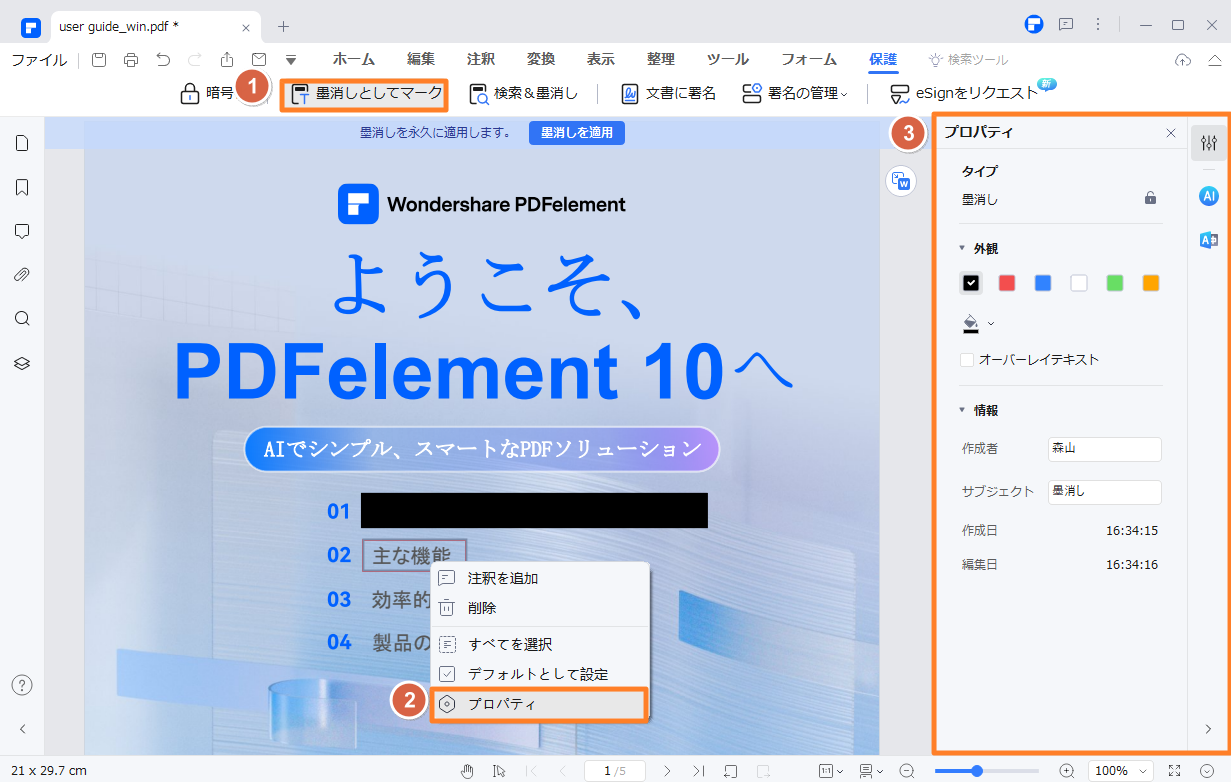Click the サブジェクト field
The height and width of the screenshot is (782, 1231).
[x=1104, y=492]
